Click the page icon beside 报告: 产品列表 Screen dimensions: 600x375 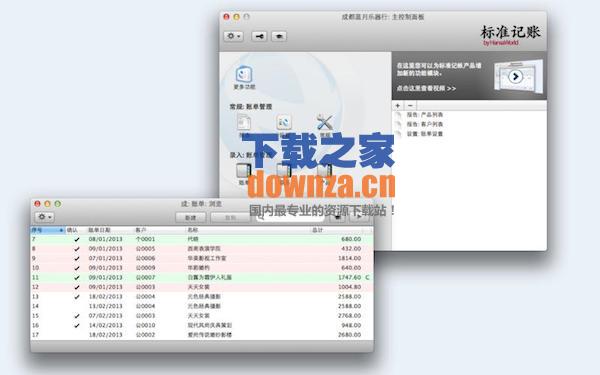pos(399,115)
